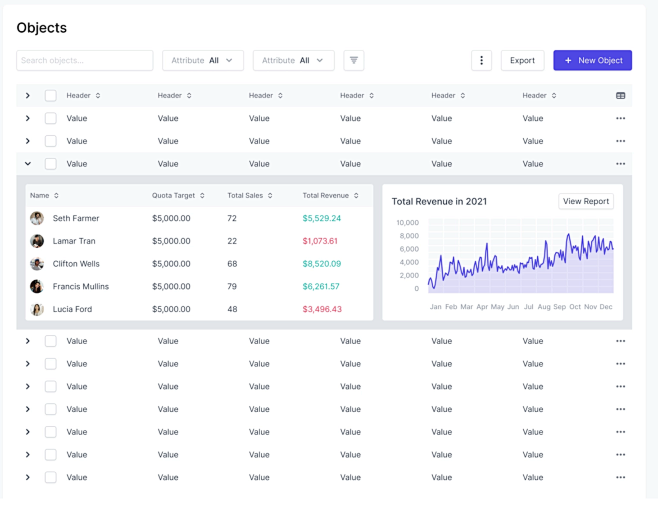
Task: Open row actions menu for first row
Action: (x=620, y=118)
